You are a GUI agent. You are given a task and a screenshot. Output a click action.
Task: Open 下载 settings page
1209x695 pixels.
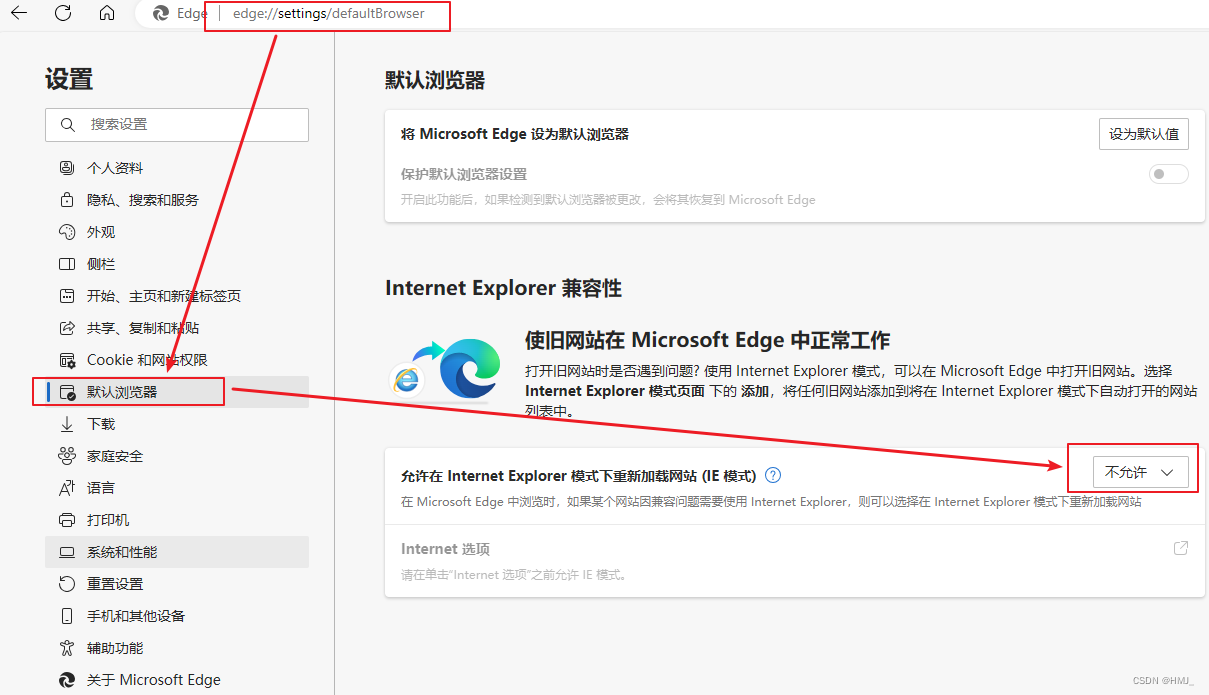point(177,424)
